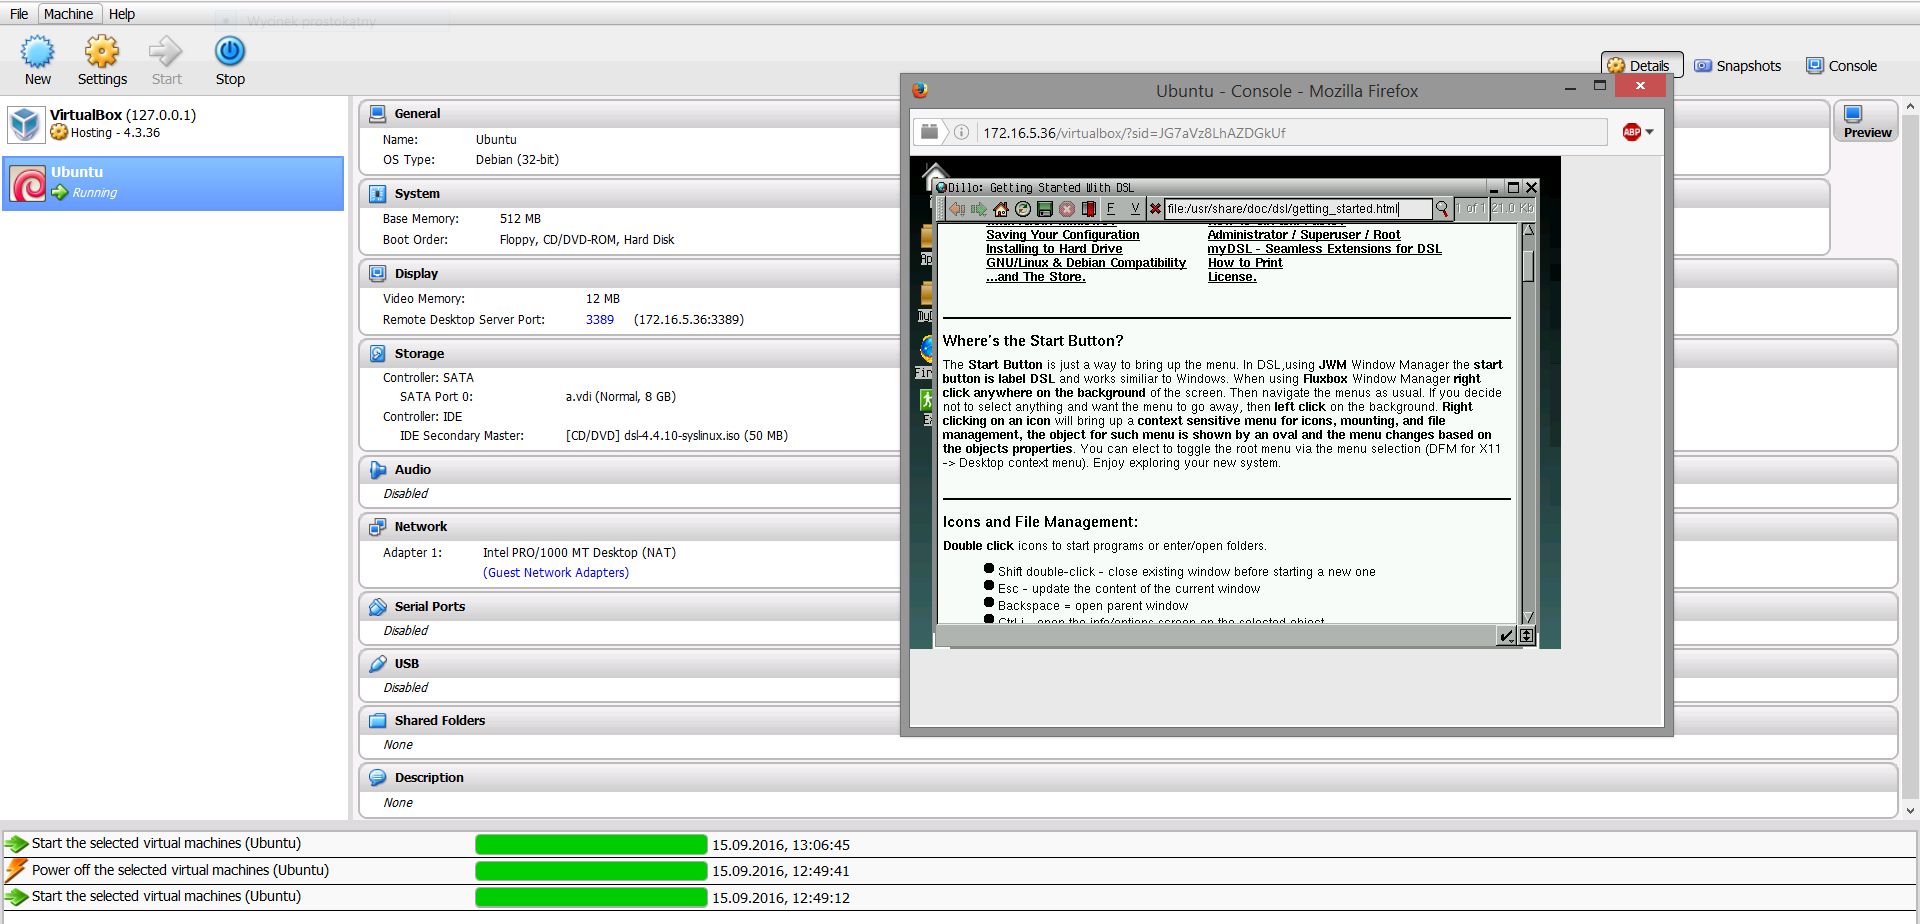Click the Audio section speaker icon
The image size is (1920, 924).
377,469
